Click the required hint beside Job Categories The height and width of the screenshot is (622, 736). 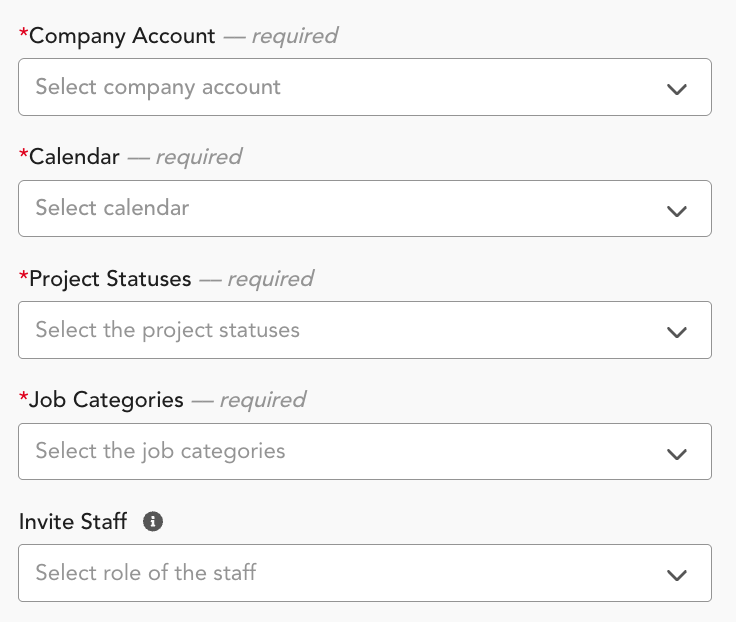pos(262,400)
